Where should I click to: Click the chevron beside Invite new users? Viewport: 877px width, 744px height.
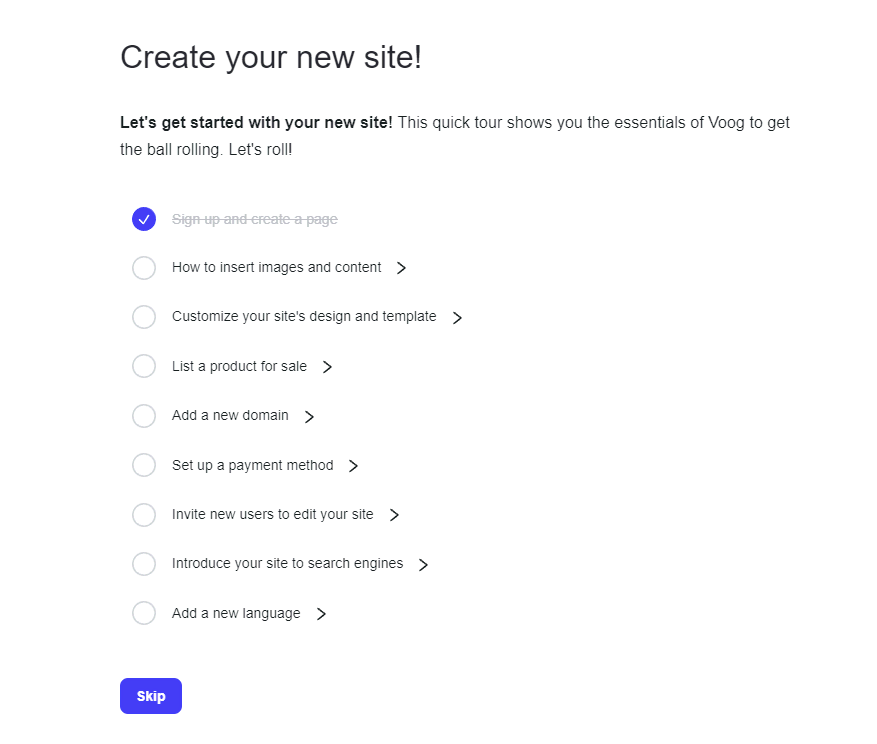(x=394, y=515)
